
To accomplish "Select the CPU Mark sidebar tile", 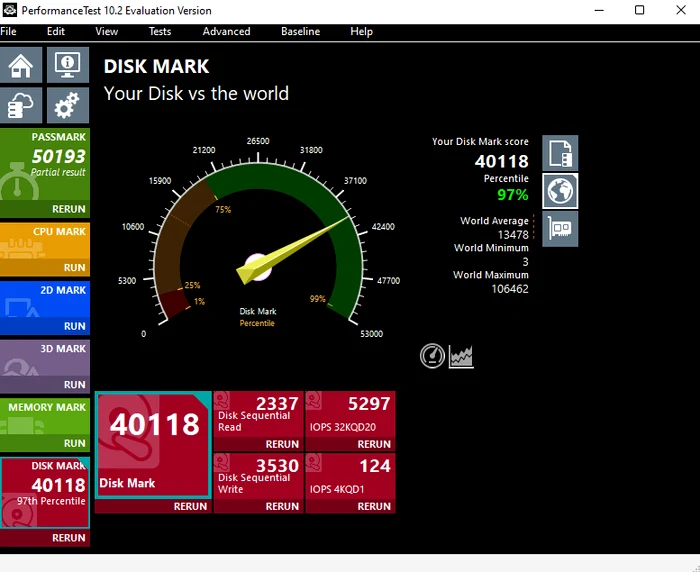I will (45, 241).
